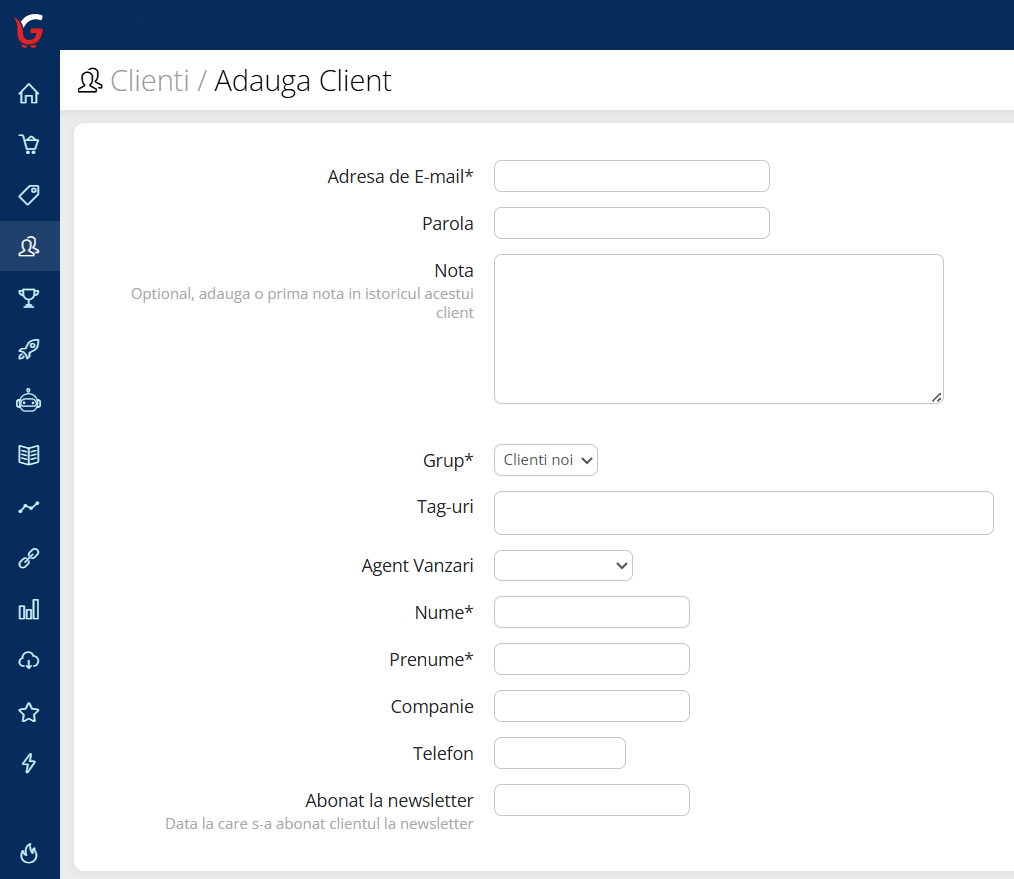Select the flame icon at sidebar bottom

pos(29,852)
